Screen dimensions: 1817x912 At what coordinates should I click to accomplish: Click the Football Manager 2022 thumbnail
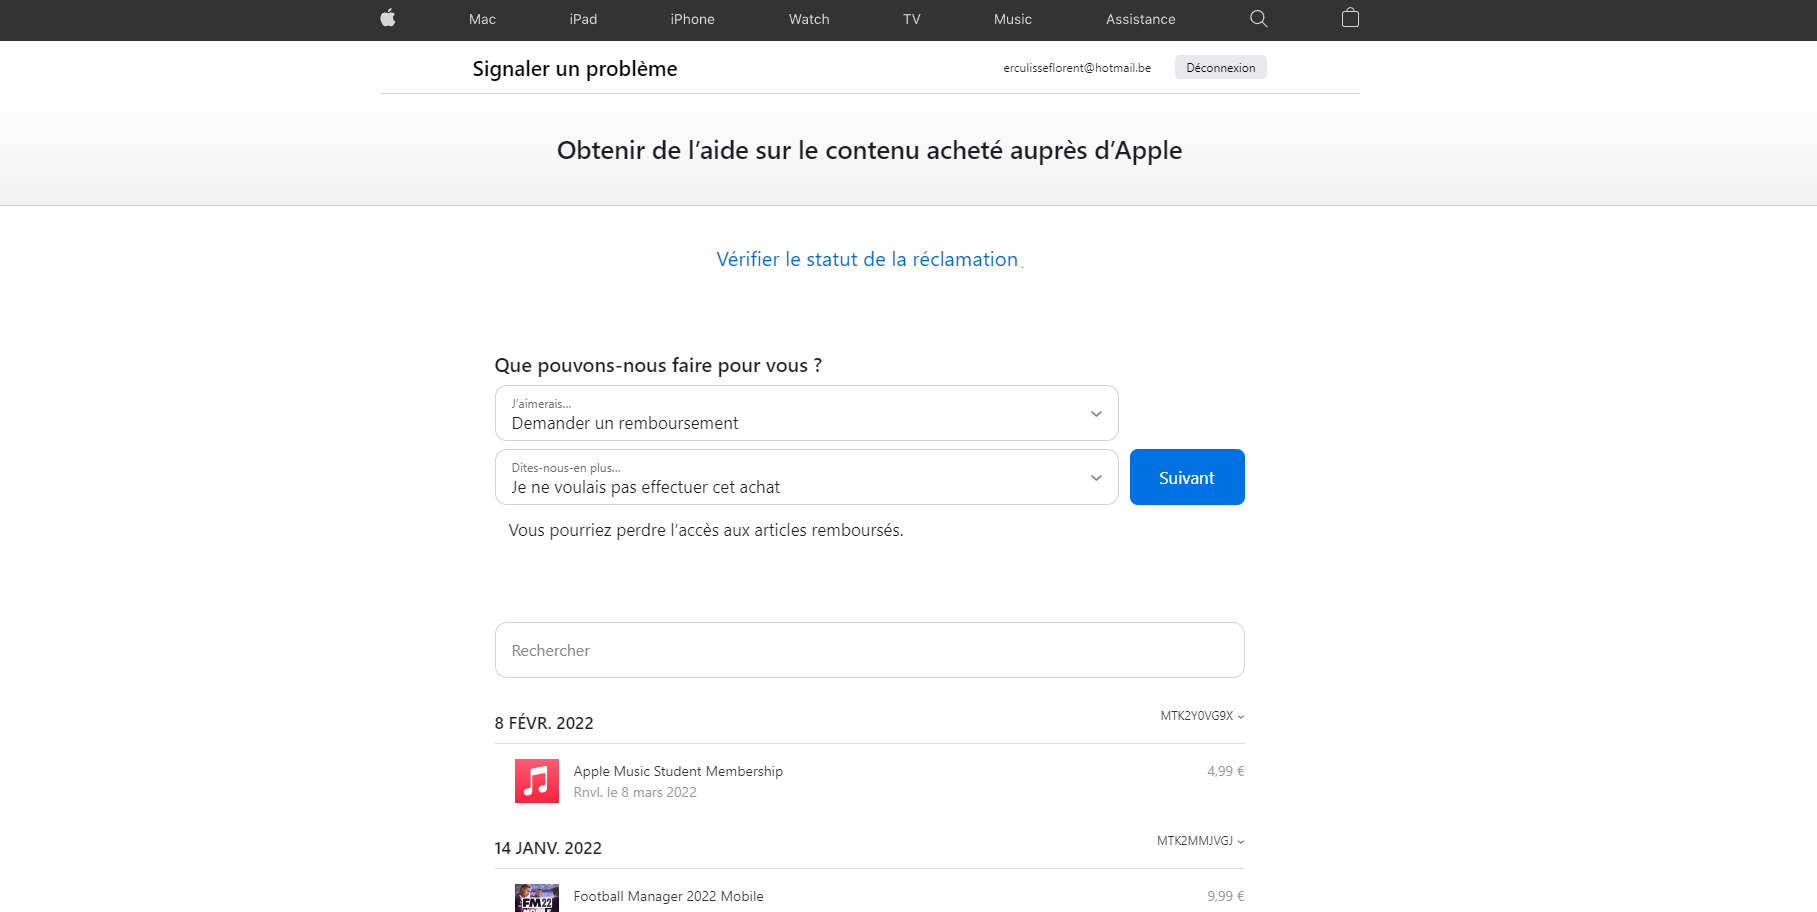click(537, 898)
